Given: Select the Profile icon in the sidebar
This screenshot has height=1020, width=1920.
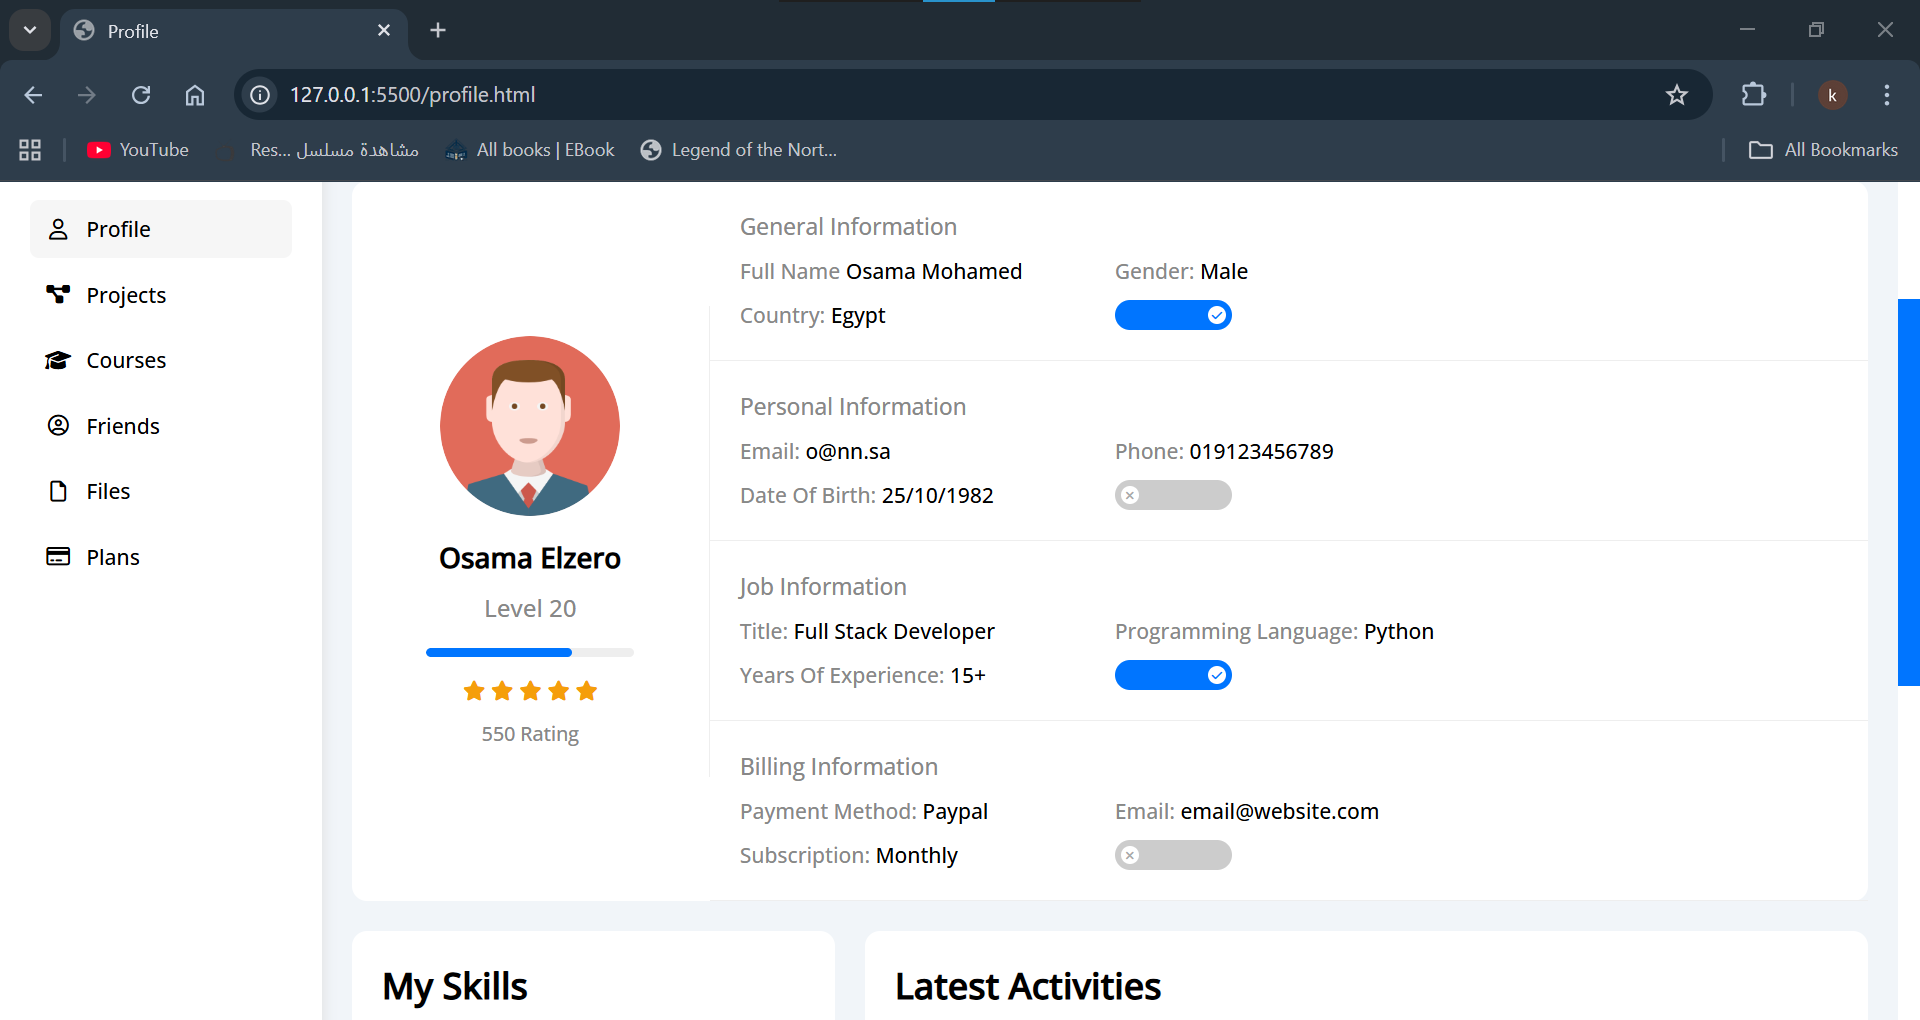Looking at the screenshot, I should point(58,228).
